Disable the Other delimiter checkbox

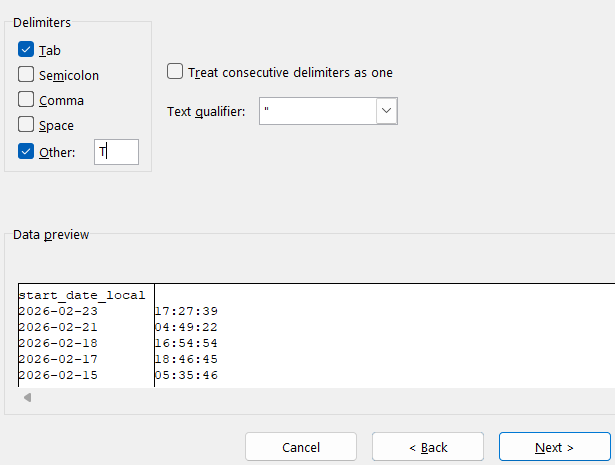[x=26, y=152]
